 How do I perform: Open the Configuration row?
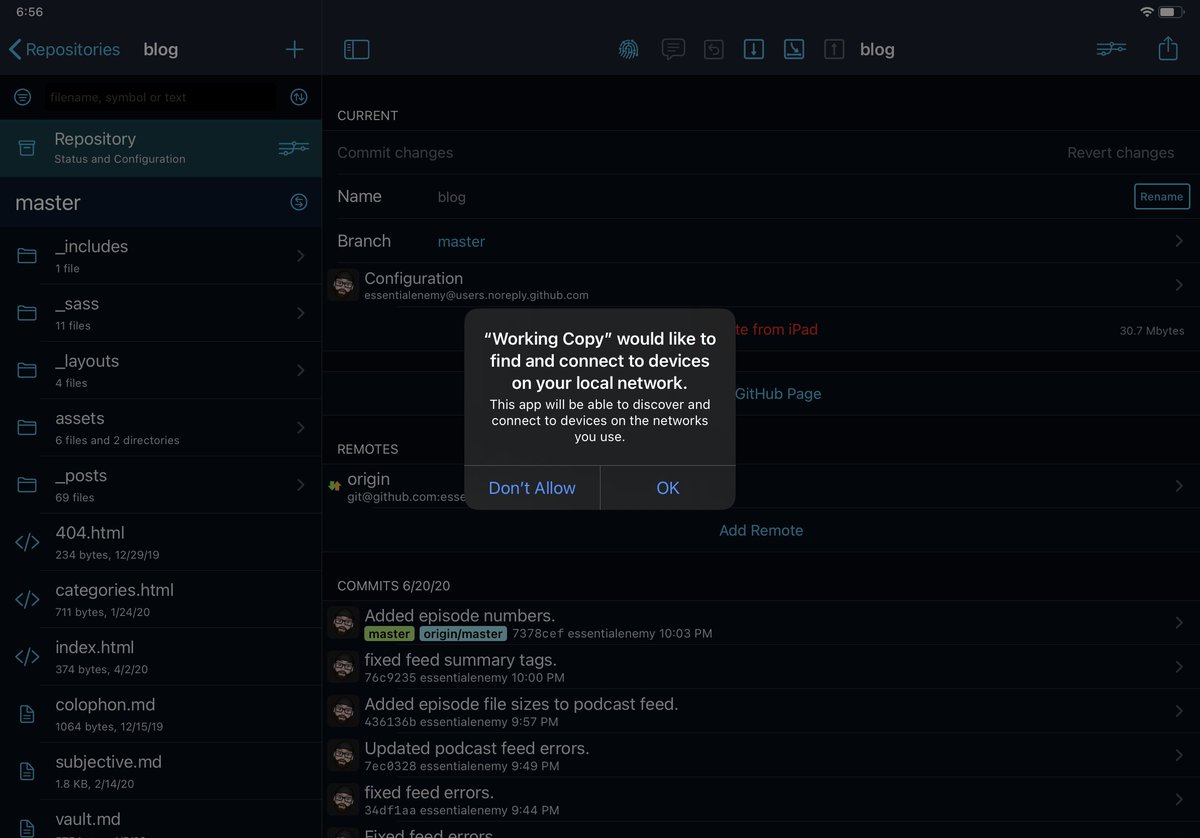tap(761, 285)
